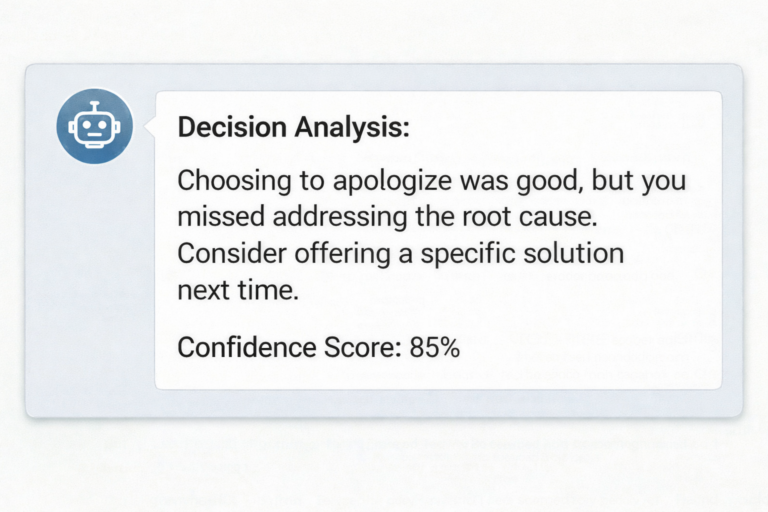Click the speech bubble tail pointer
Screen dimensions: 768x512
(150, 127)
